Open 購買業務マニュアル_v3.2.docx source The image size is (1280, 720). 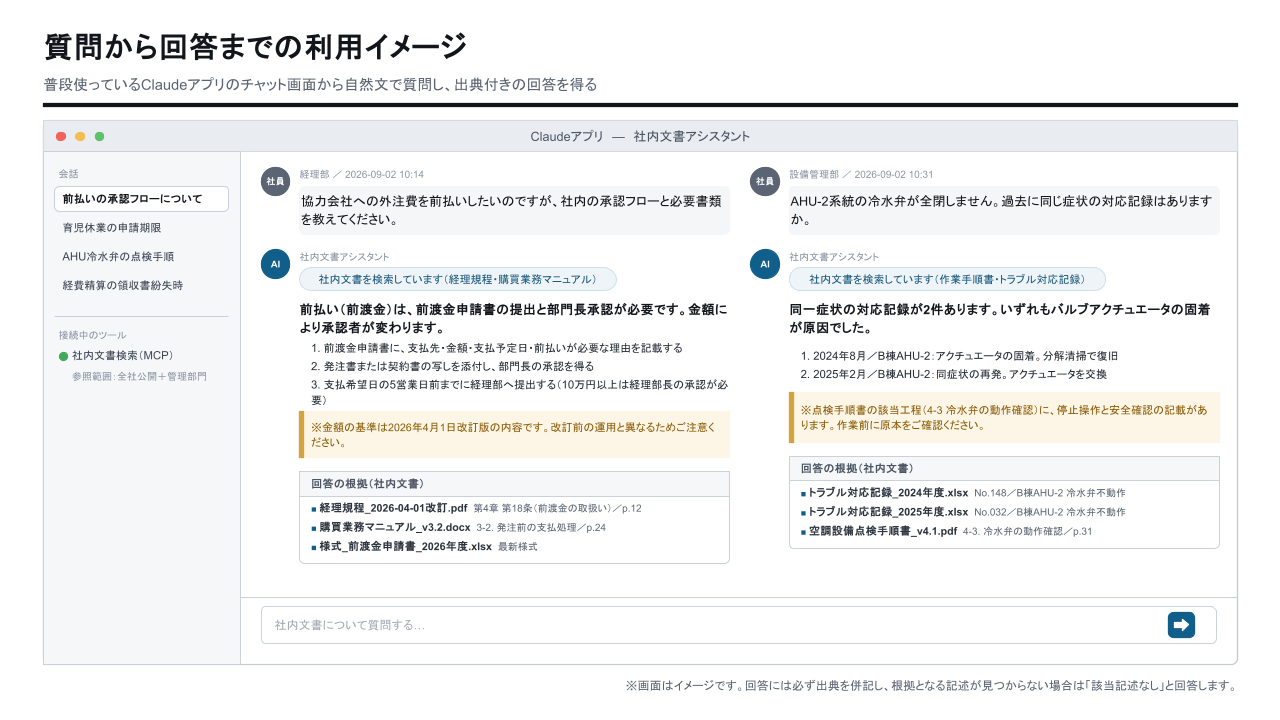pos(395,527)
